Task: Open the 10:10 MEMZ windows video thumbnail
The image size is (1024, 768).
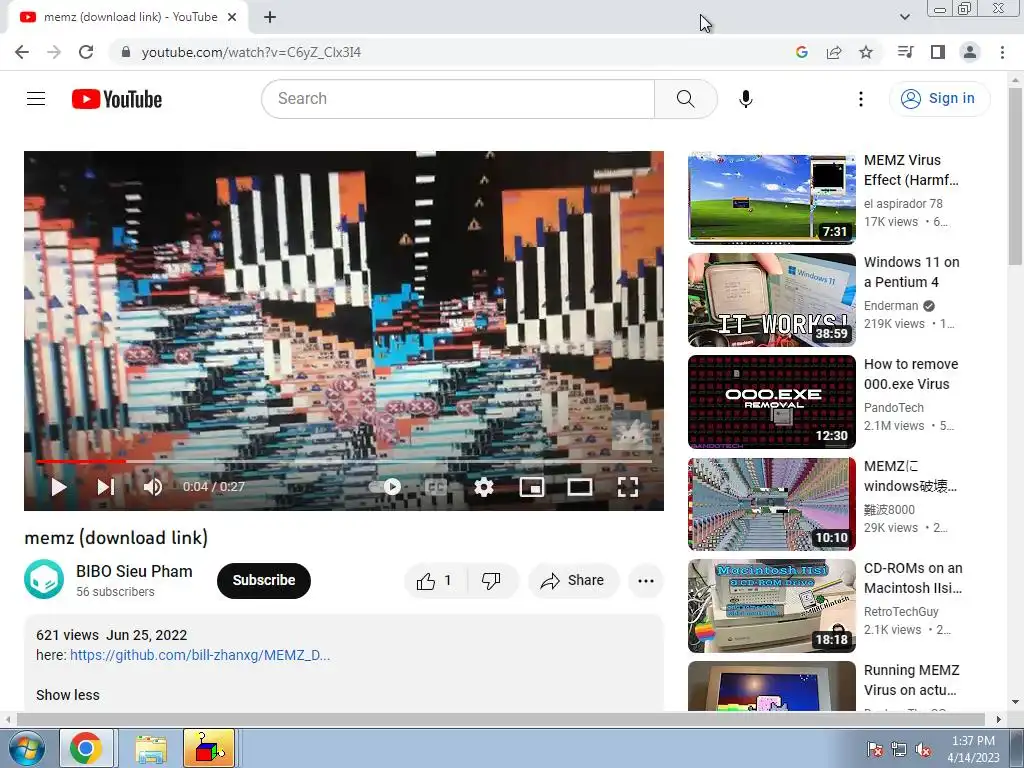Action: [772, 504]
